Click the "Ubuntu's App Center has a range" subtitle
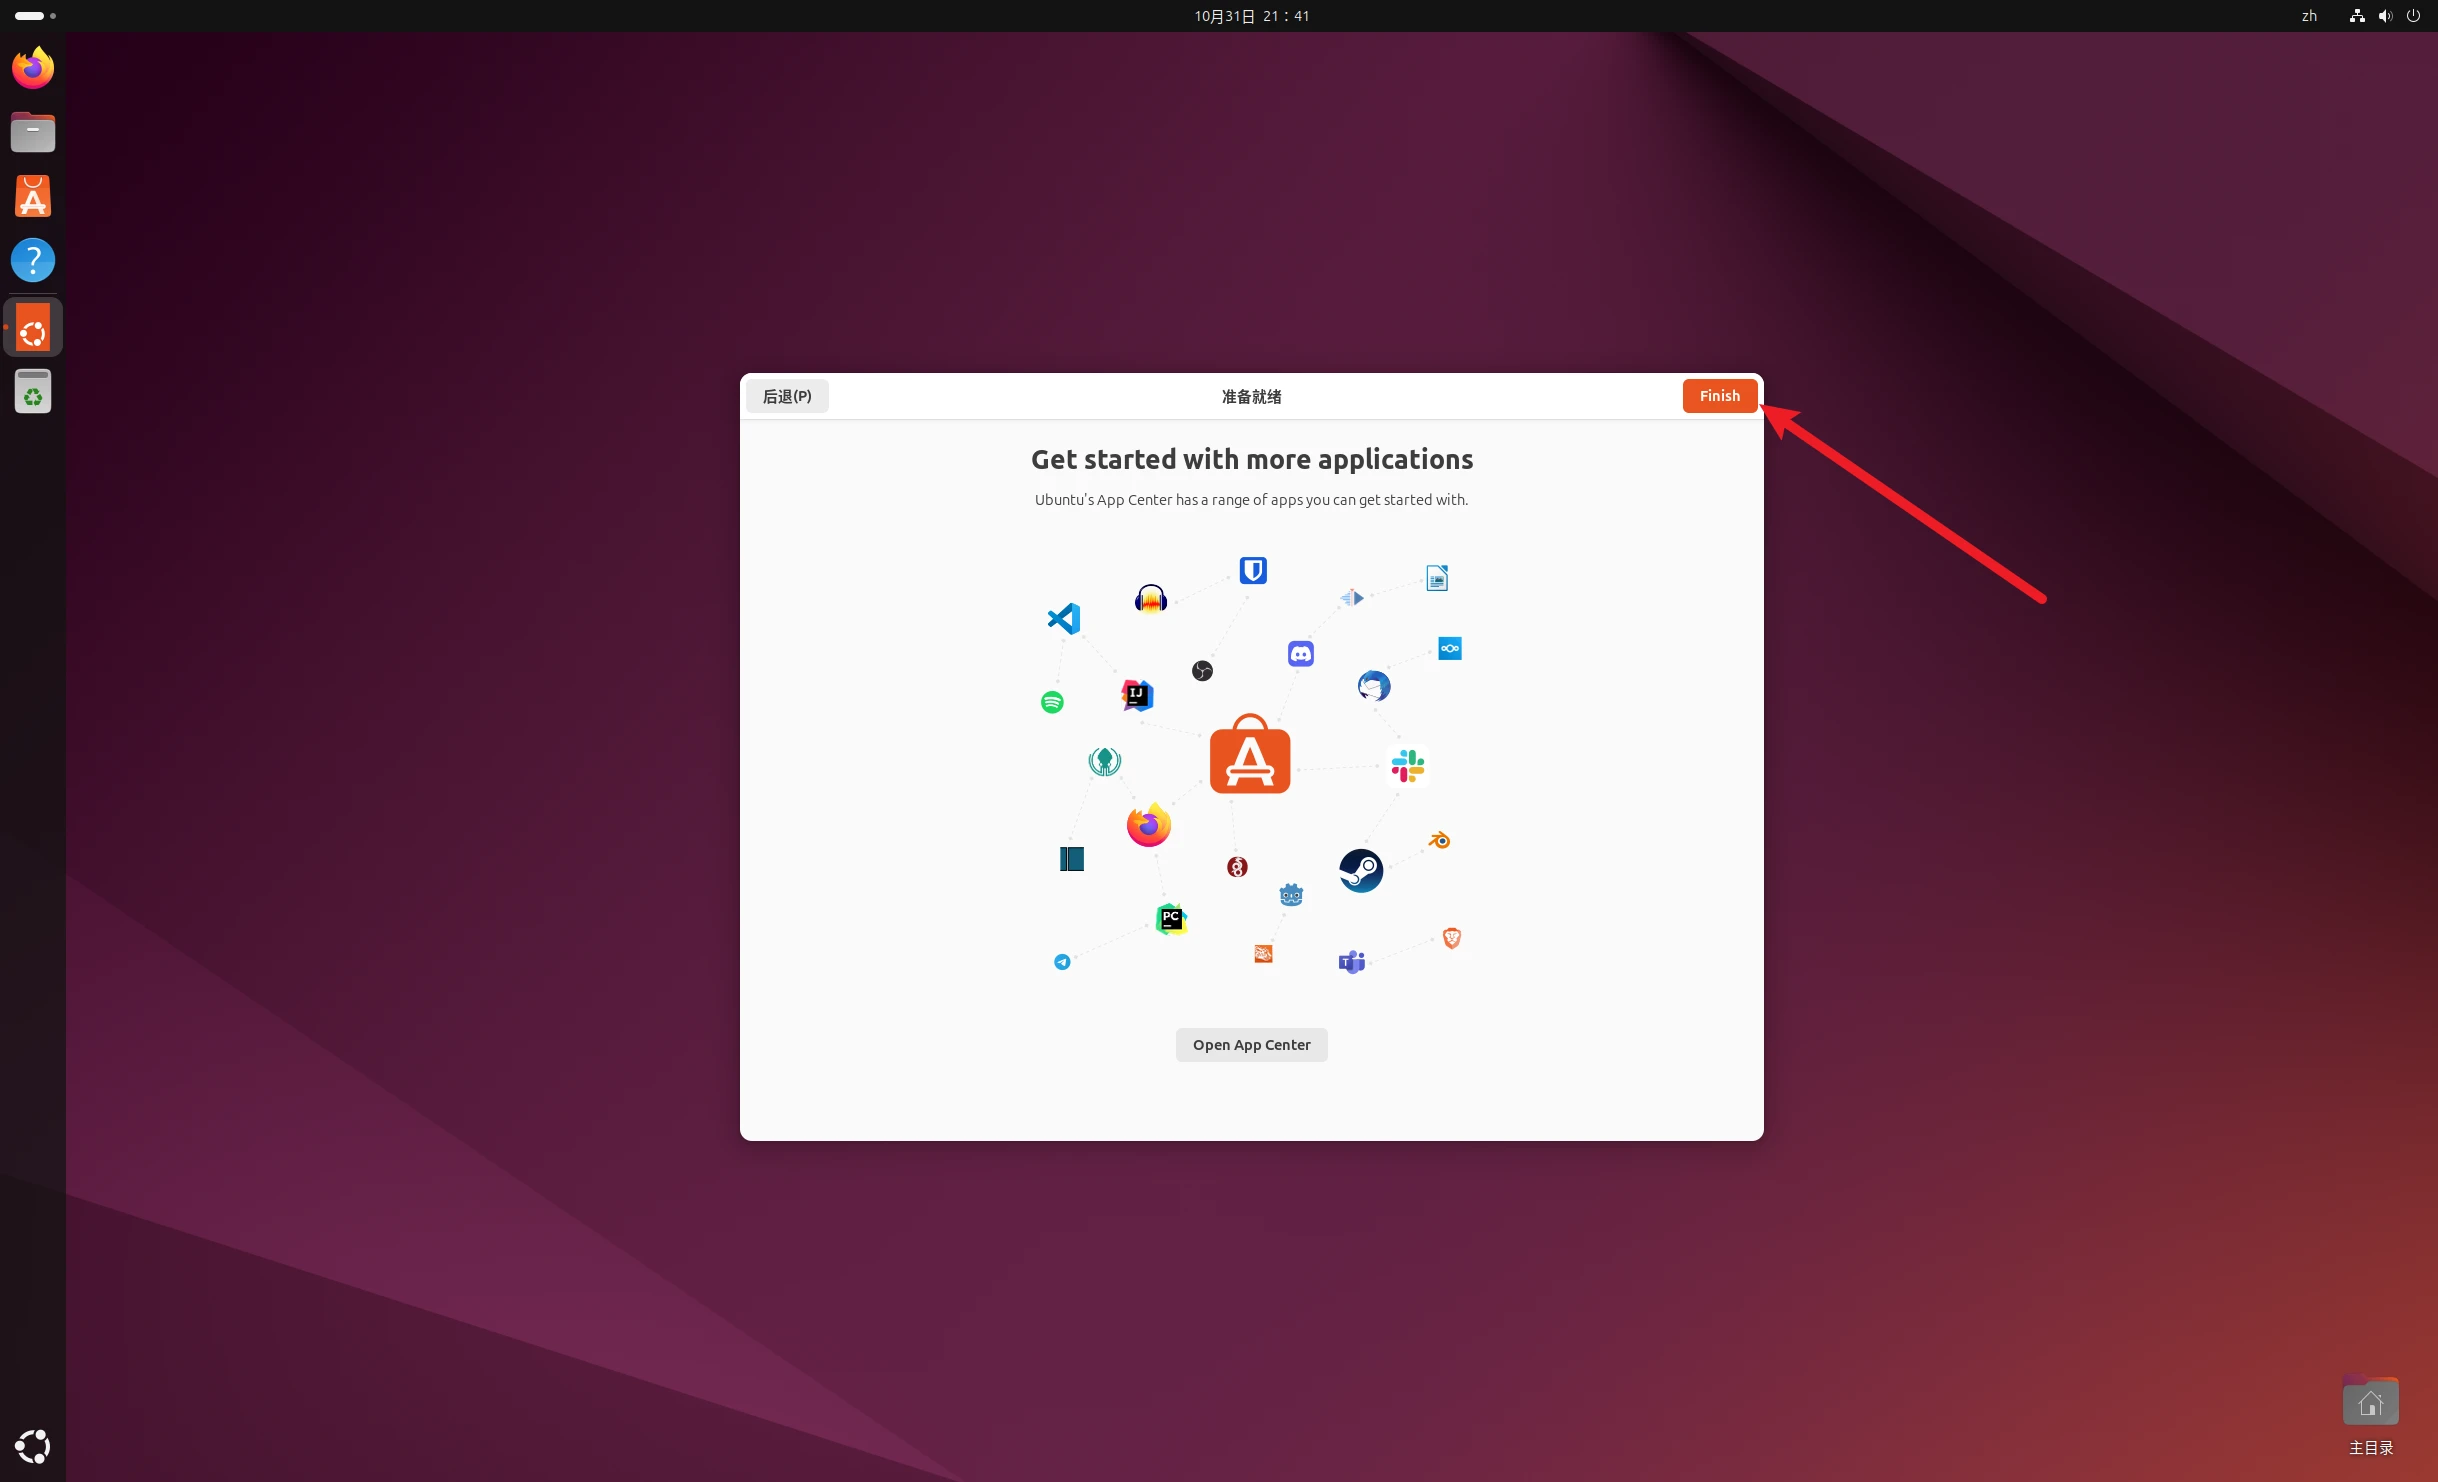 pos(1251,500)
